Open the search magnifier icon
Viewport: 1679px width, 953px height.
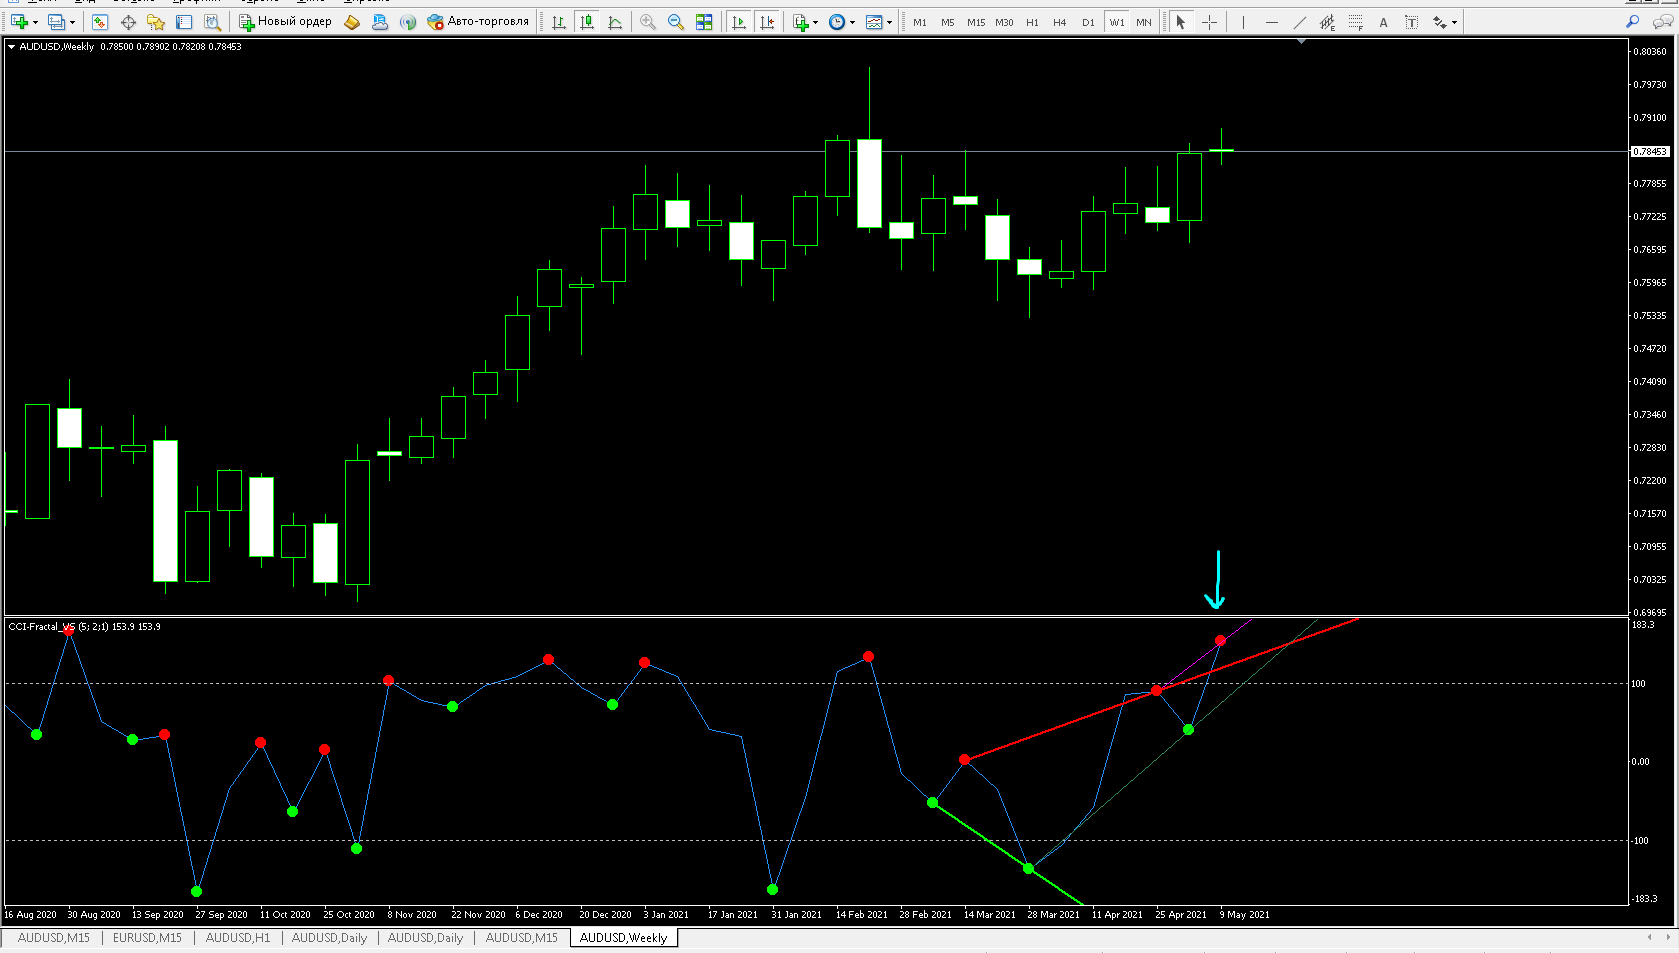[1633, 21]
